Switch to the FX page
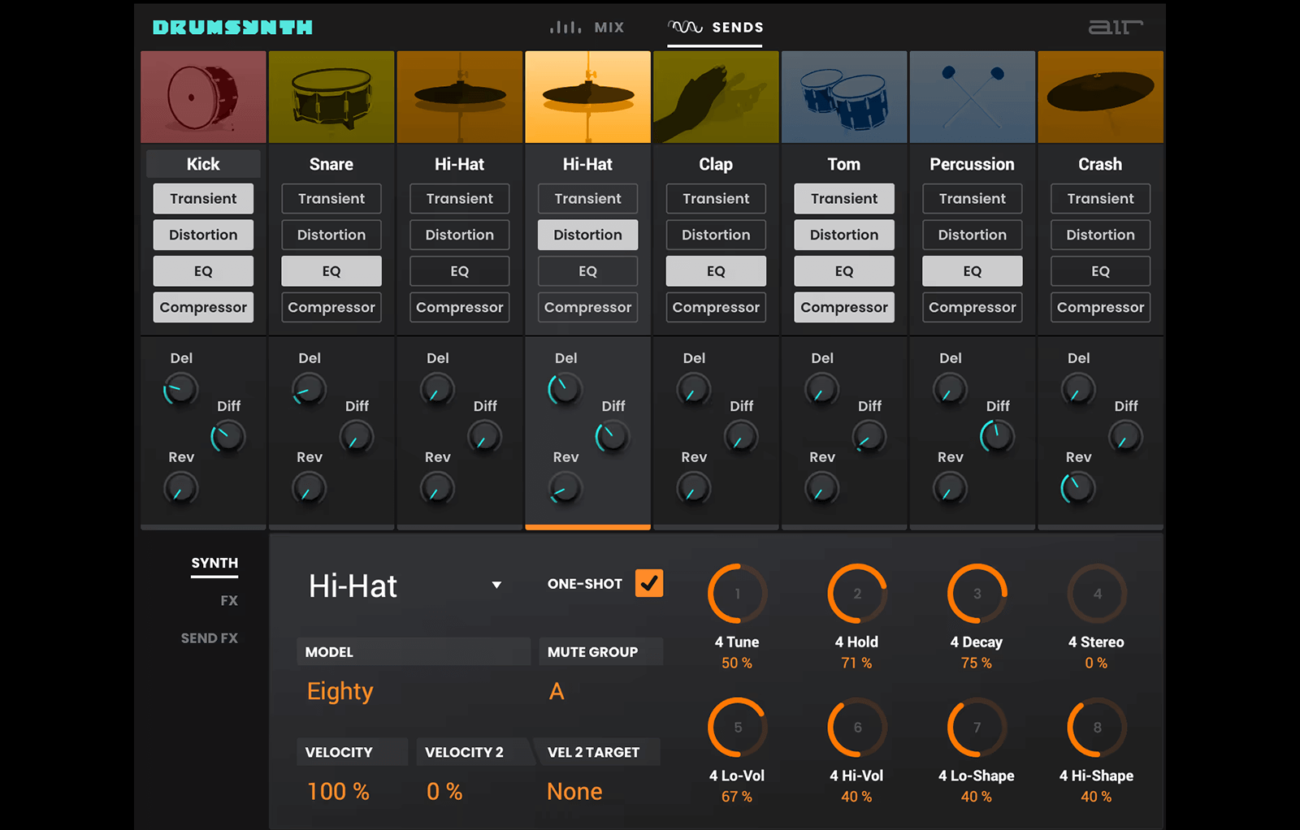Image resolution: width=1300 pixels, height=830 pixels. (229, 601)
